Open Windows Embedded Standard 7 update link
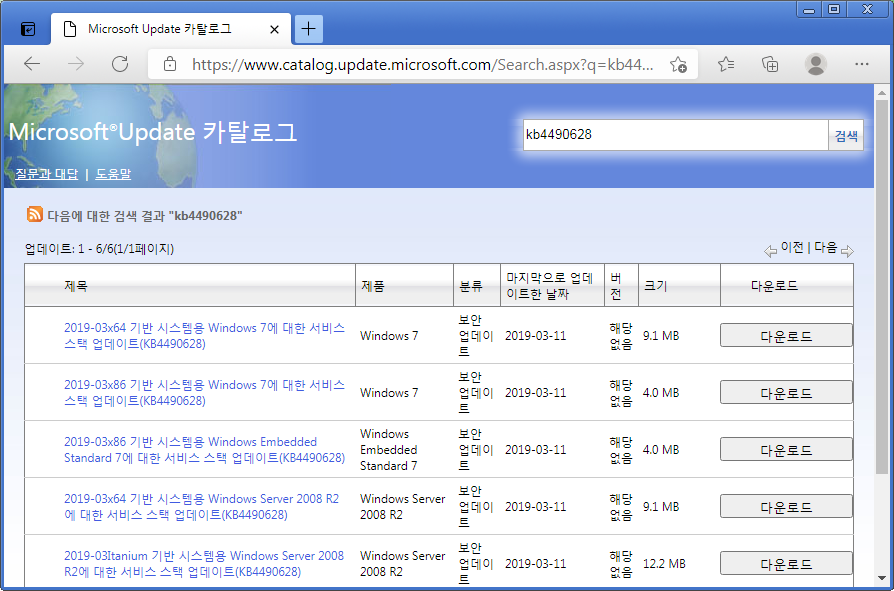Screen dimensions: 894x591 click(204, 450)
